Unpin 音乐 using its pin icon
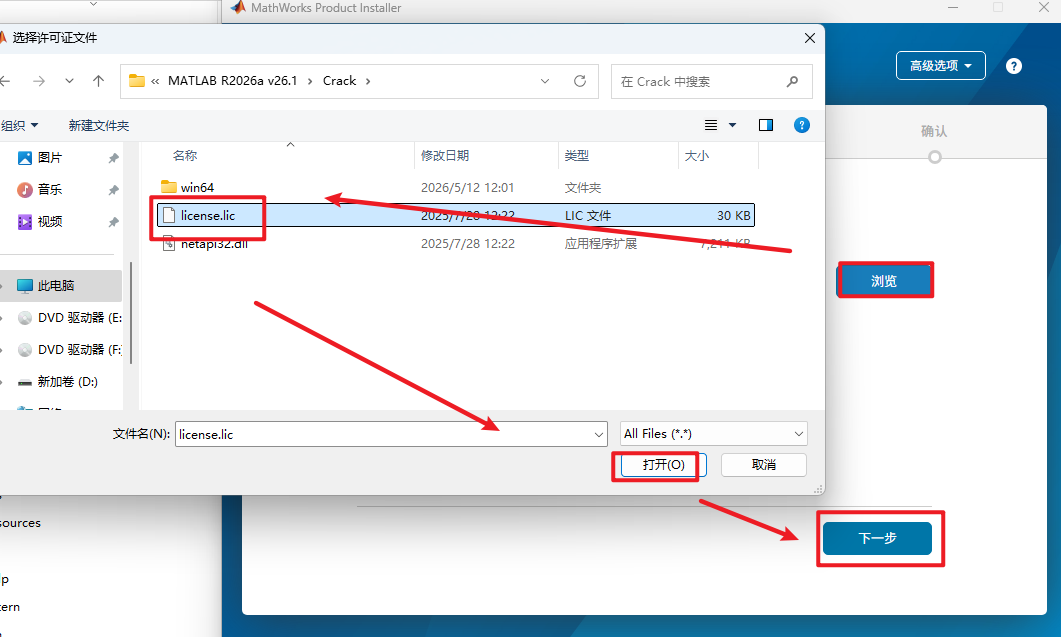1061x637 pixels. click(113, 190)
